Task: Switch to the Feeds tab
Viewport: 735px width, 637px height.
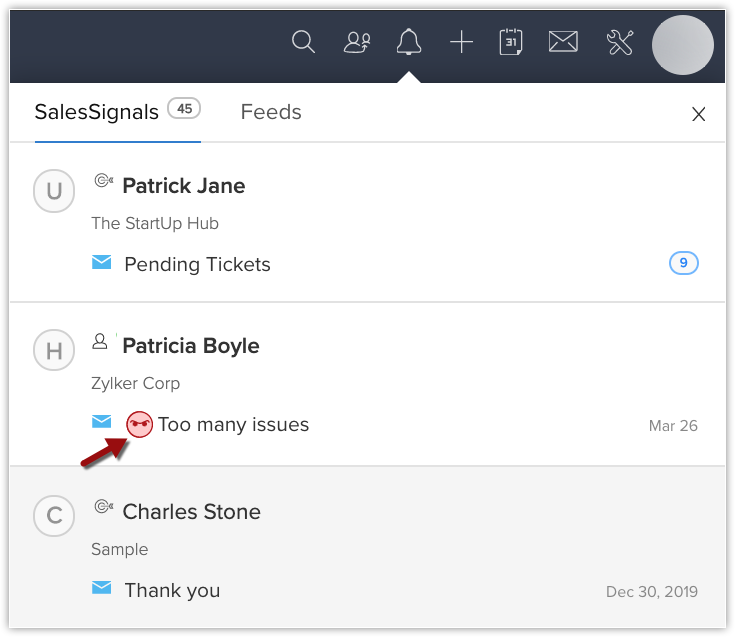Action: click(x=271, y=112)
